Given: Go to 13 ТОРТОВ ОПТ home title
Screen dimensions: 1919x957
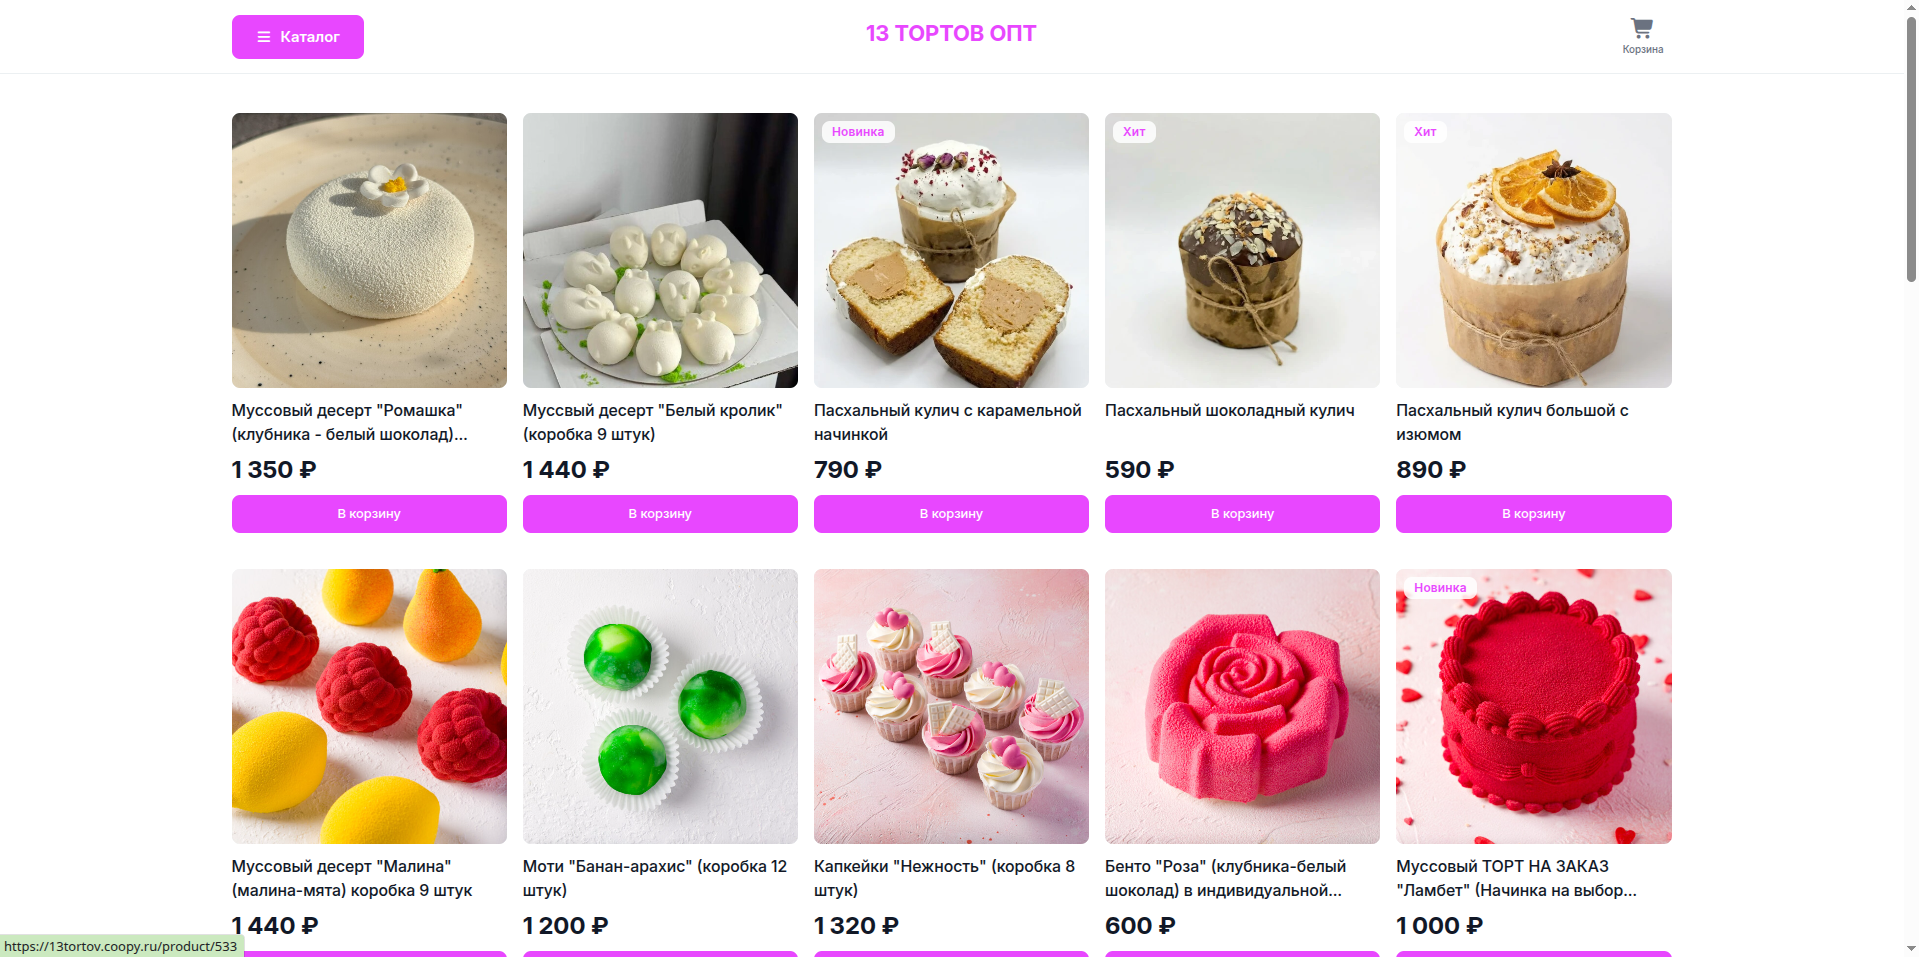Looking at the screenshot, I should 950,33.
